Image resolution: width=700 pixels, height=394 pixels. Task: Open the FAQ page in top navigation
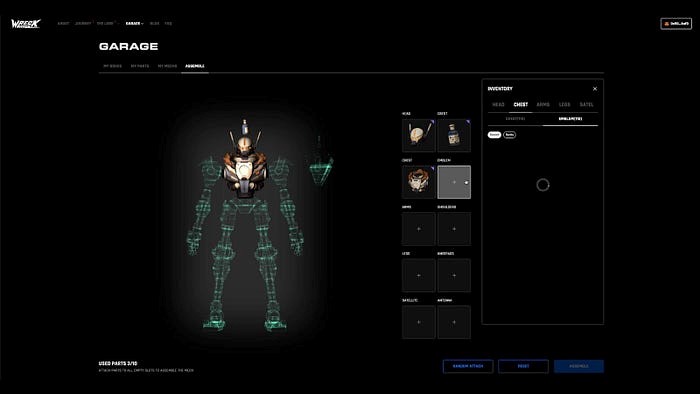click(168, 23)
